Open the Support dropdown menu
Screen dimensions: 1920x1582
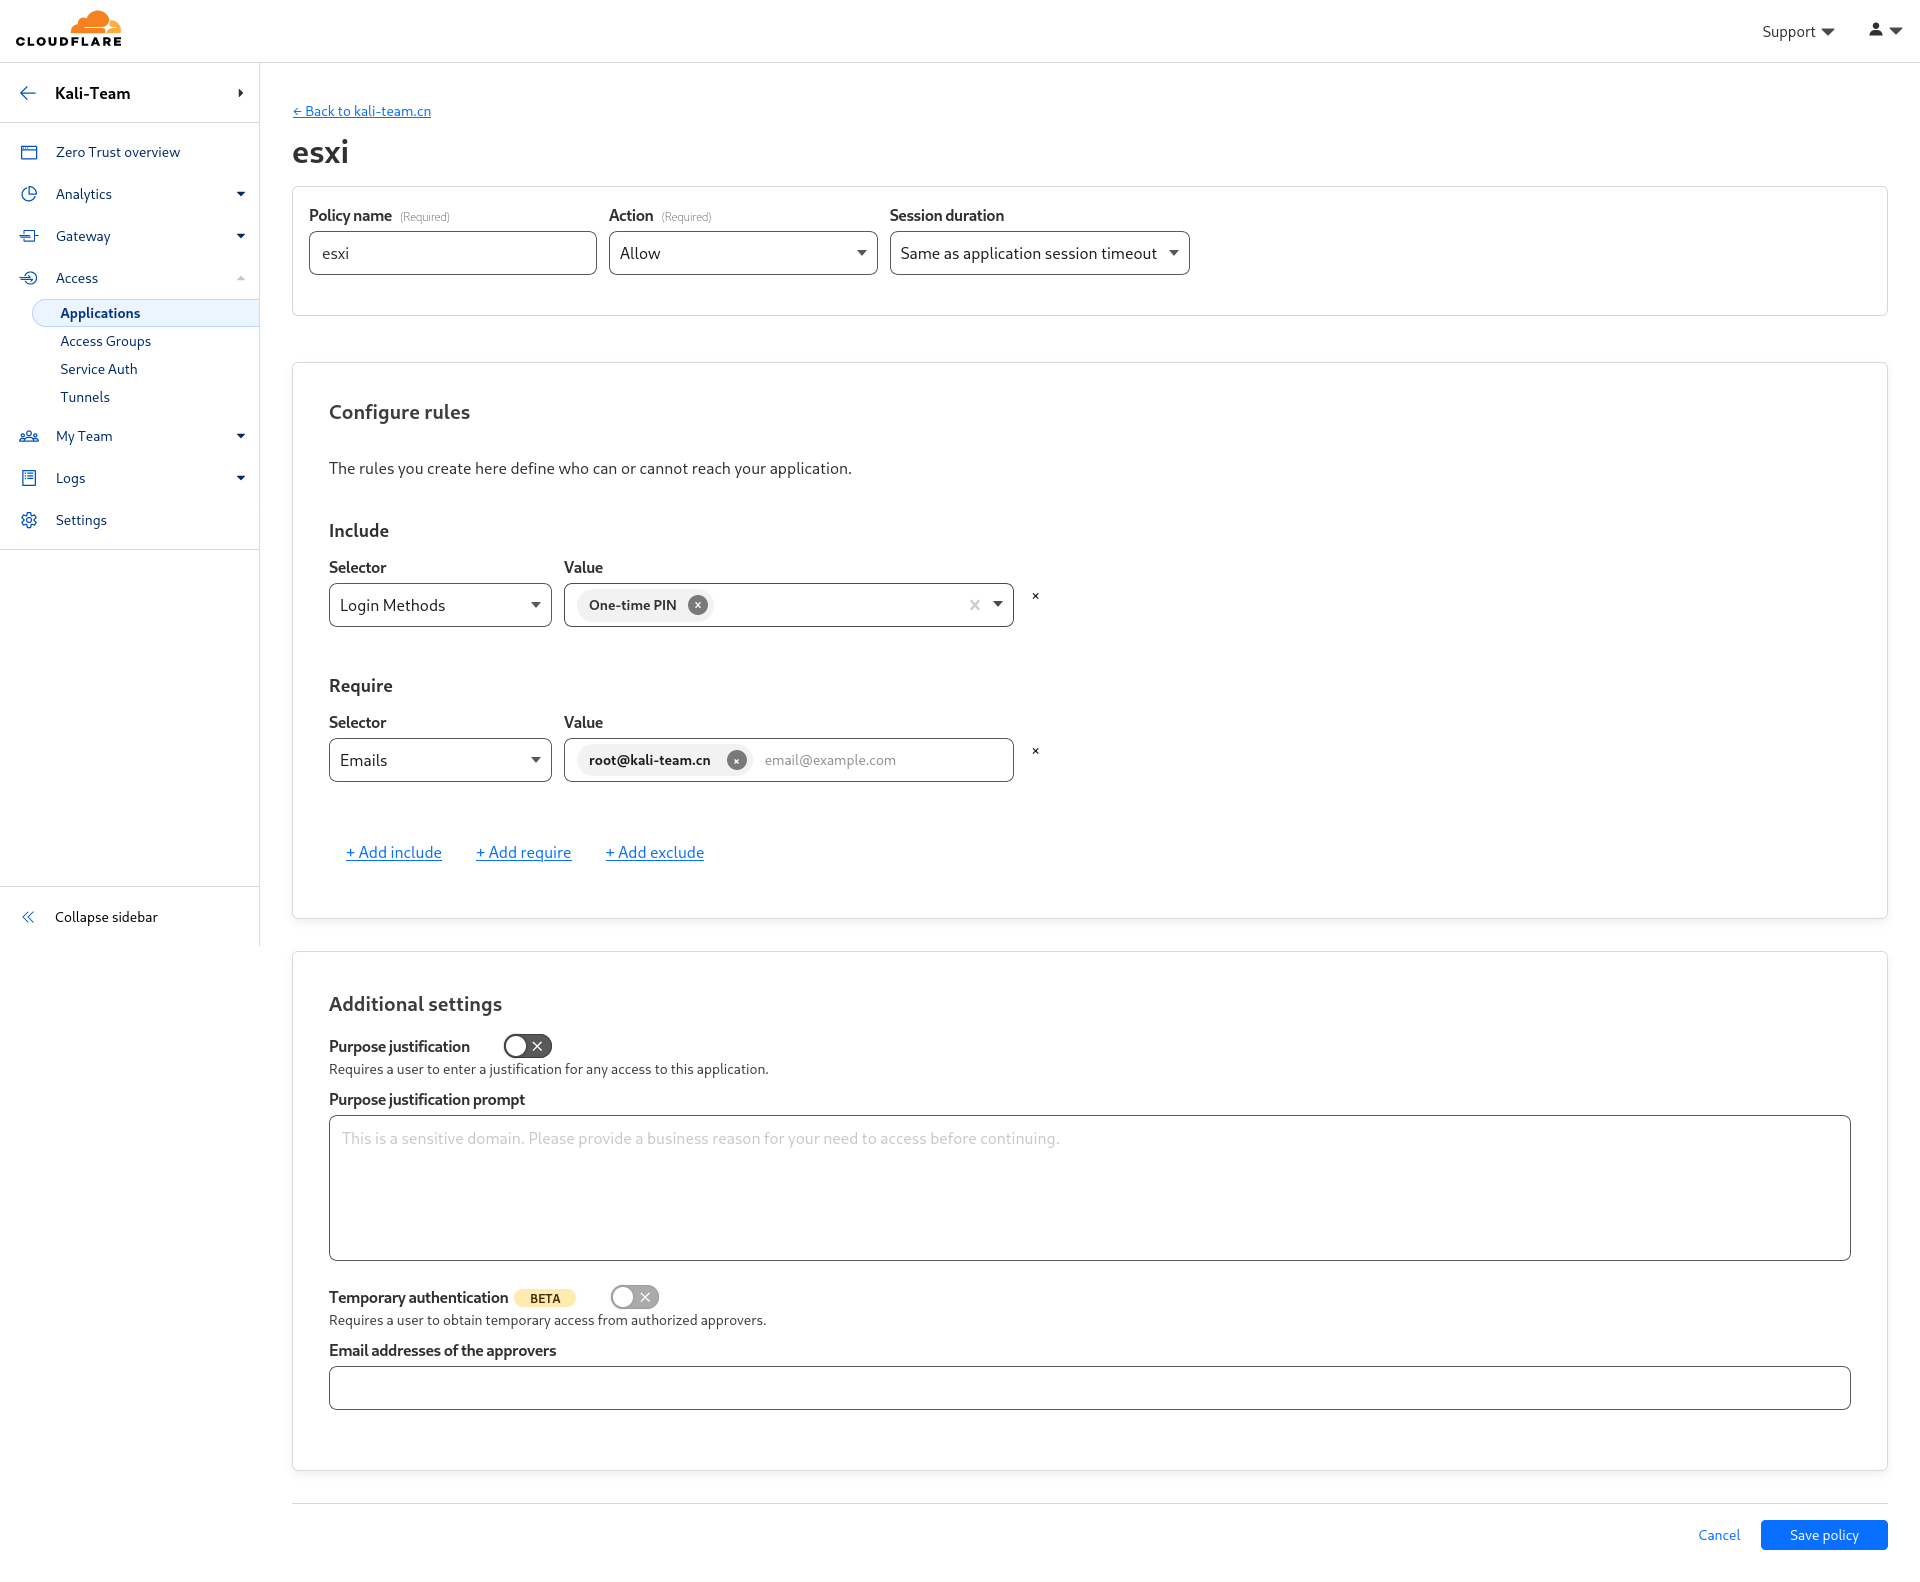point(1798,32)
